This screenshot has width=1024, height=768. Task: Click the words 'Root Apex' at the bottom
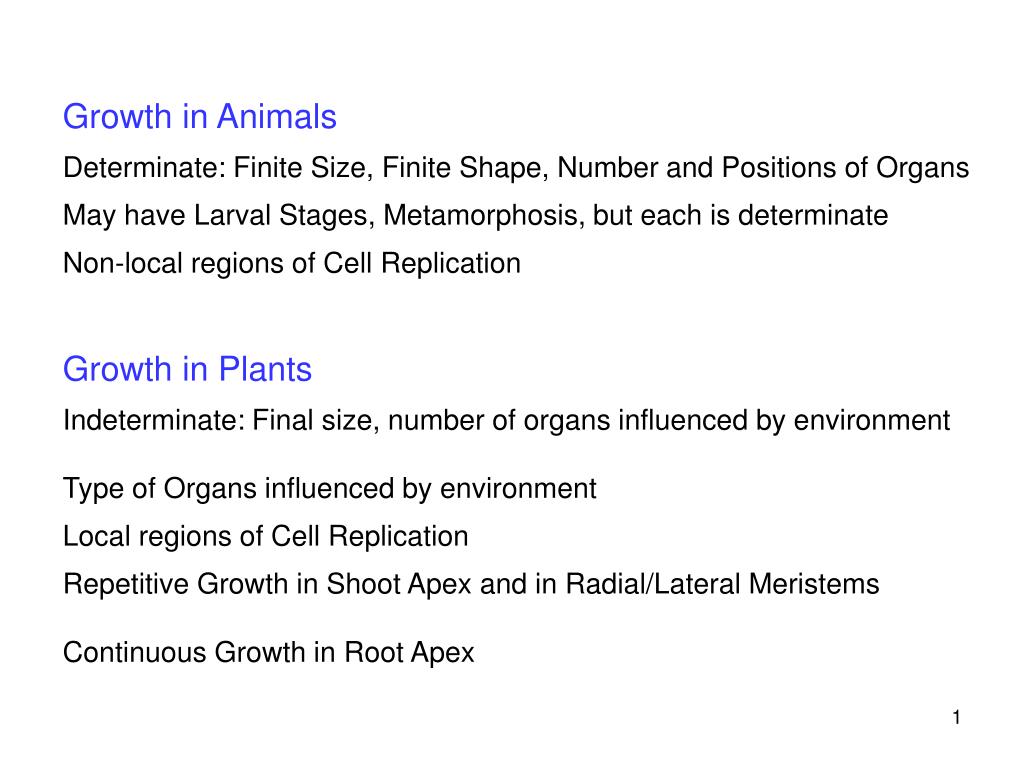[409, 653]
